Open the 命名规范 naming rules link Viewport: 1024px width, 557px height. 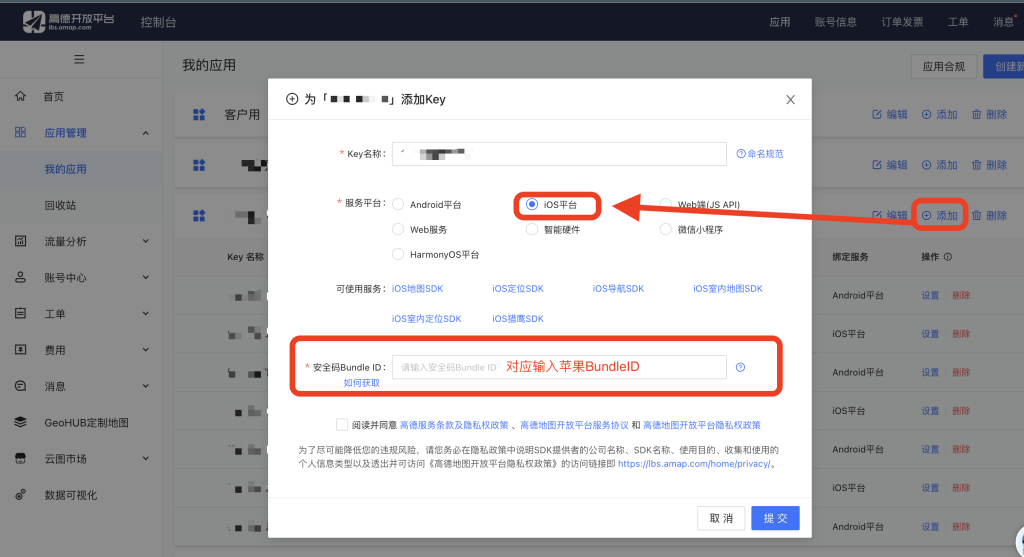tap(760, 154)
